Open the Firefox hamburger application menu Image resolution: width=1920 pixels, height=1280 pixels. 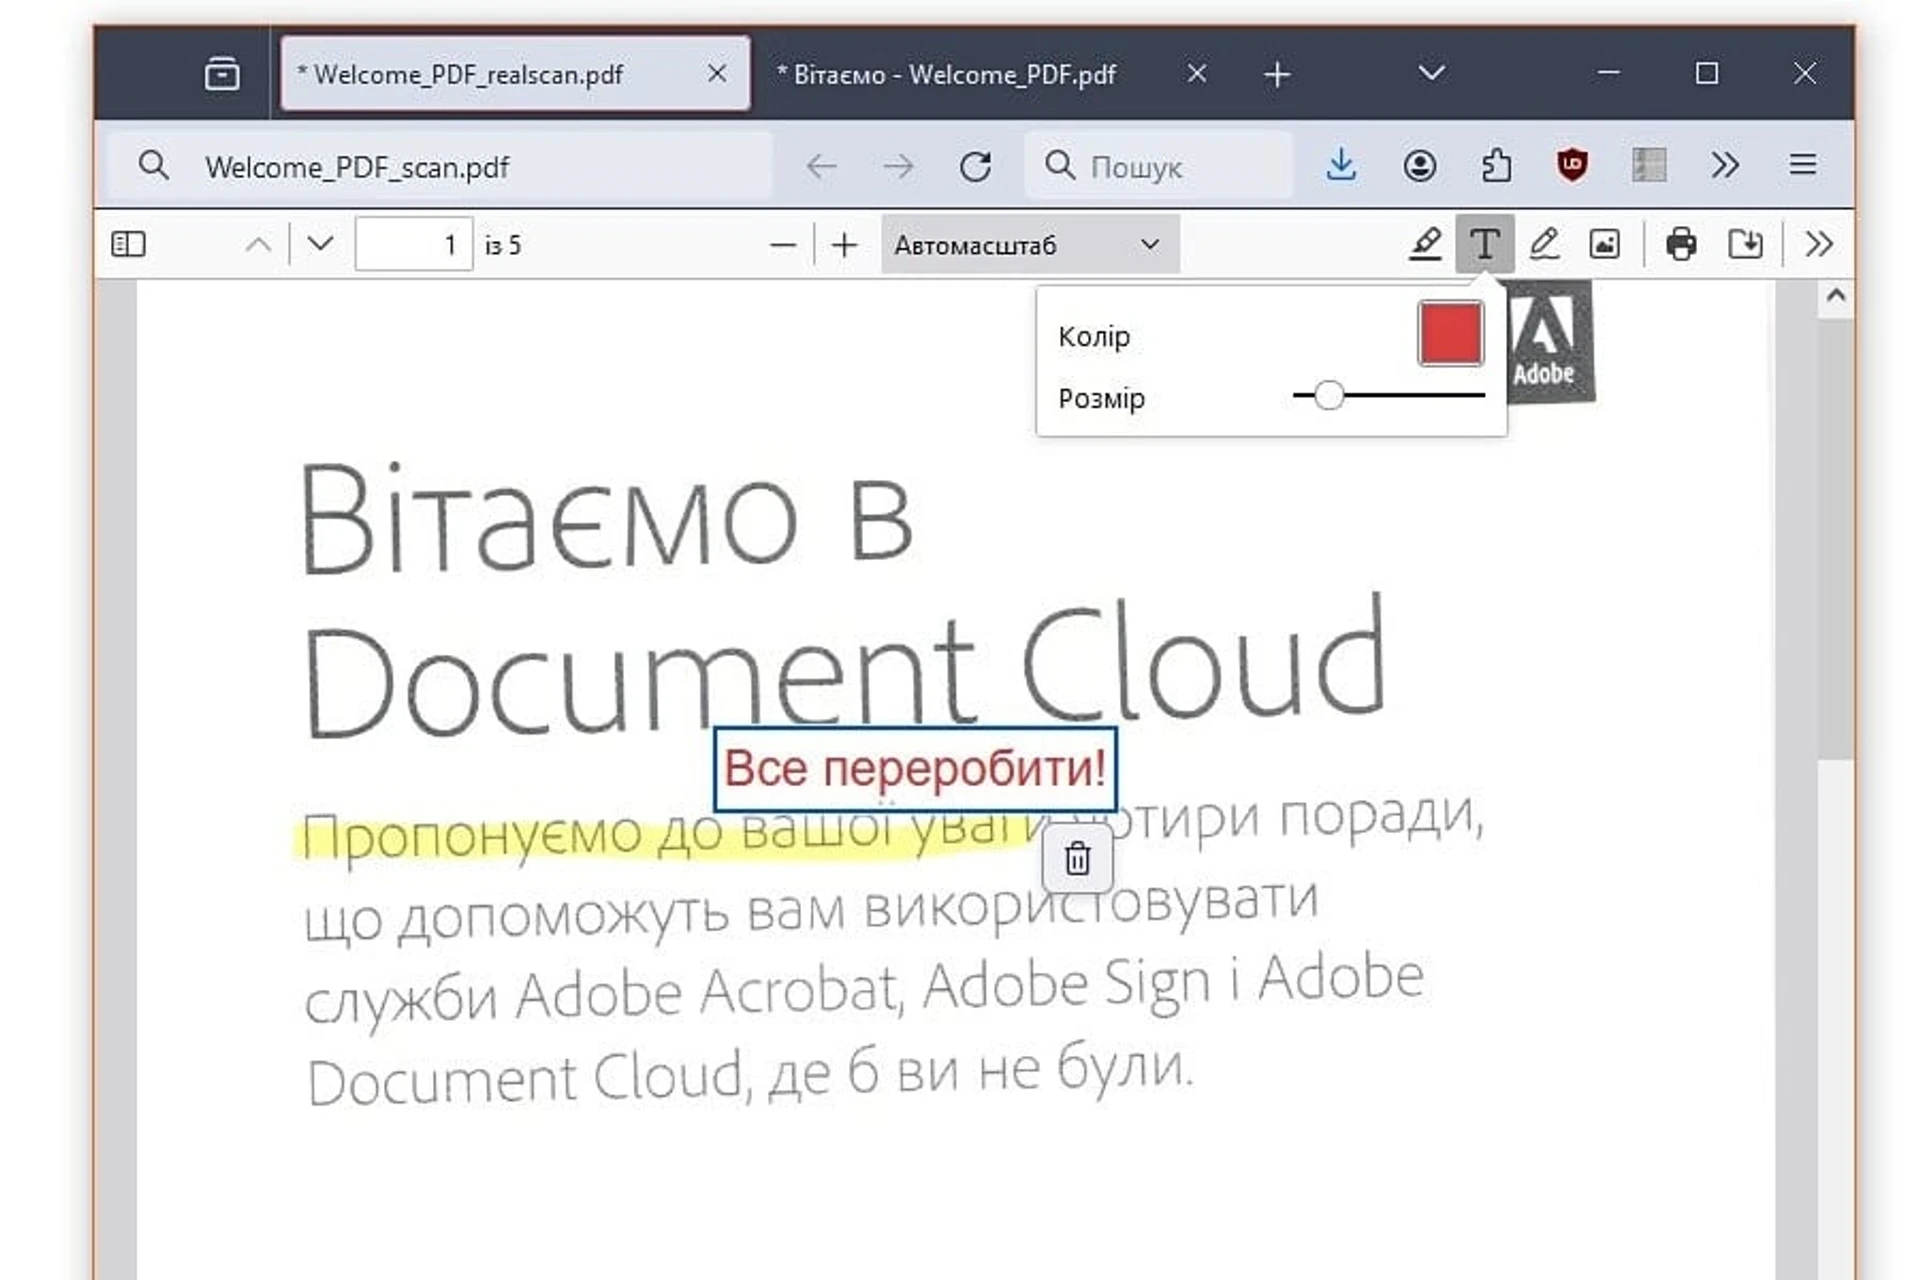coord(1803,165)
